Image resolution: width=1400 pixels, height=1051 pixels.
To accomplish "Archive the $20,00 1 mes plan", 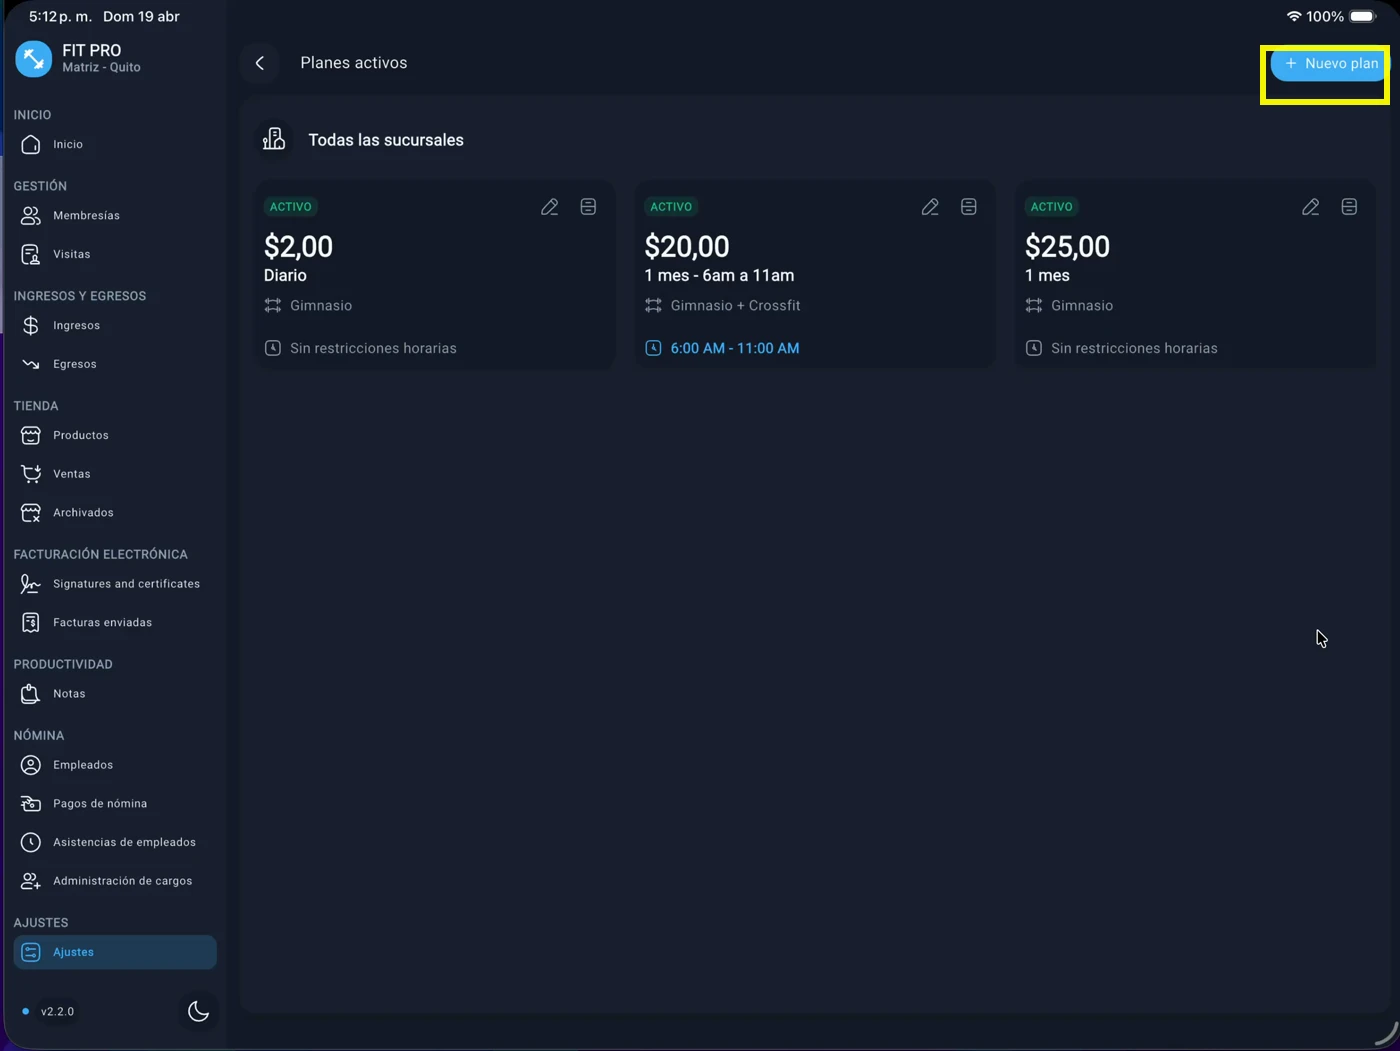I will [x=968, y=207].
